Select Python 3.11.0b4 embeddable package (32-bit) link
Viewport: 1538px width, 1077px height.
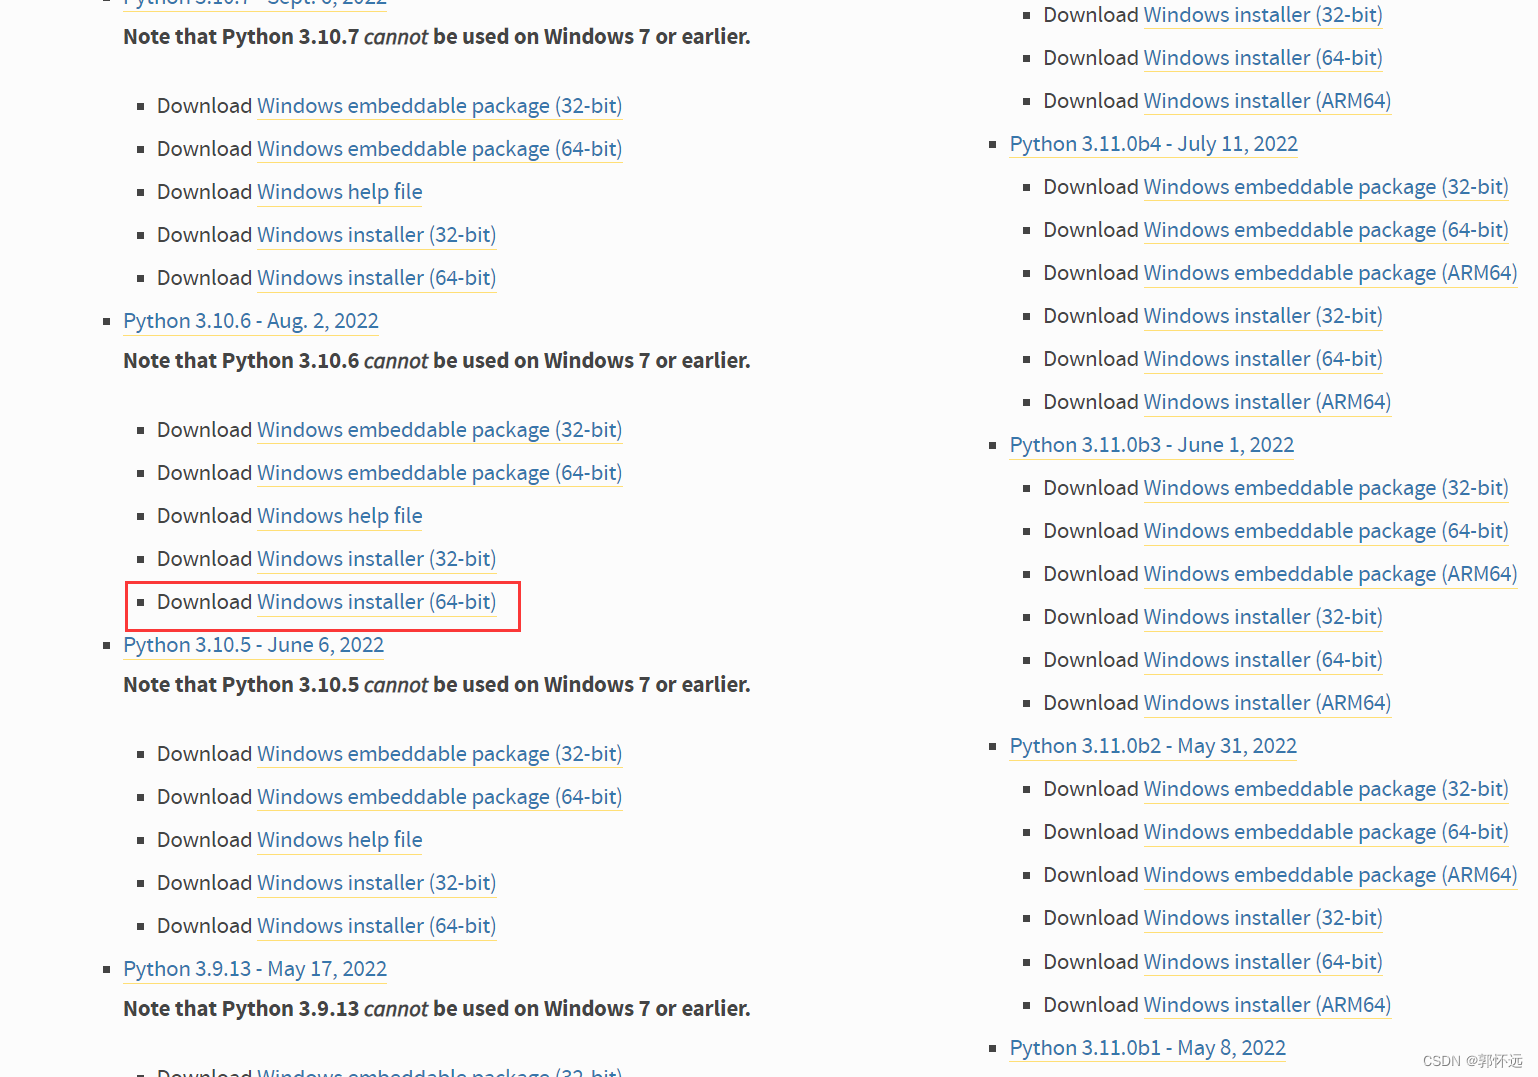click(1326, 187)
